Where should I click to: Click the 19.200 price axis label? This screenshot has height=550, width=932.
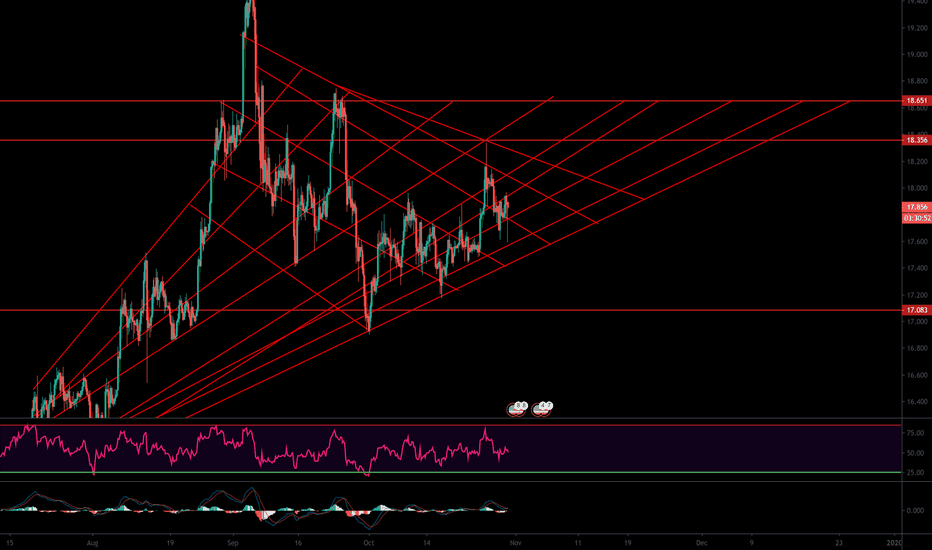coord(917,28)
